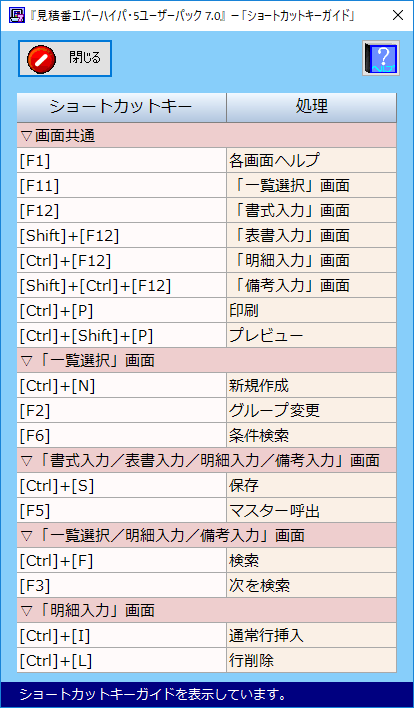Collapse the 画面共通 section triangle
Screen dimensions: 414x708
point(26,136)
